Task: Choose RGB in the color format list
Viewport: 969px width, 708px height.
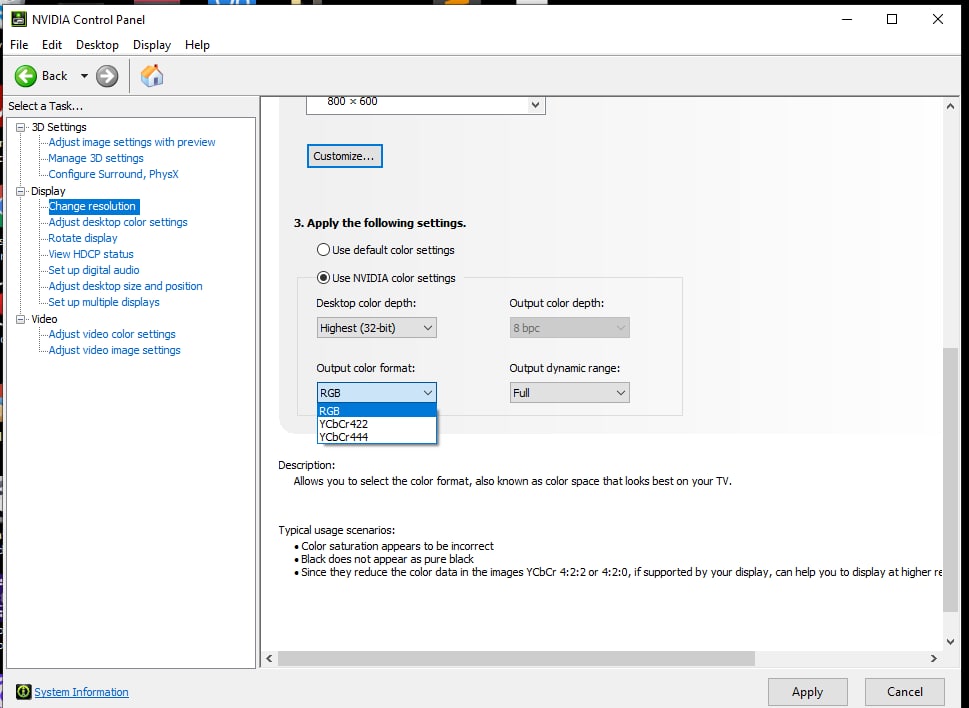Action: pos(376,410)
